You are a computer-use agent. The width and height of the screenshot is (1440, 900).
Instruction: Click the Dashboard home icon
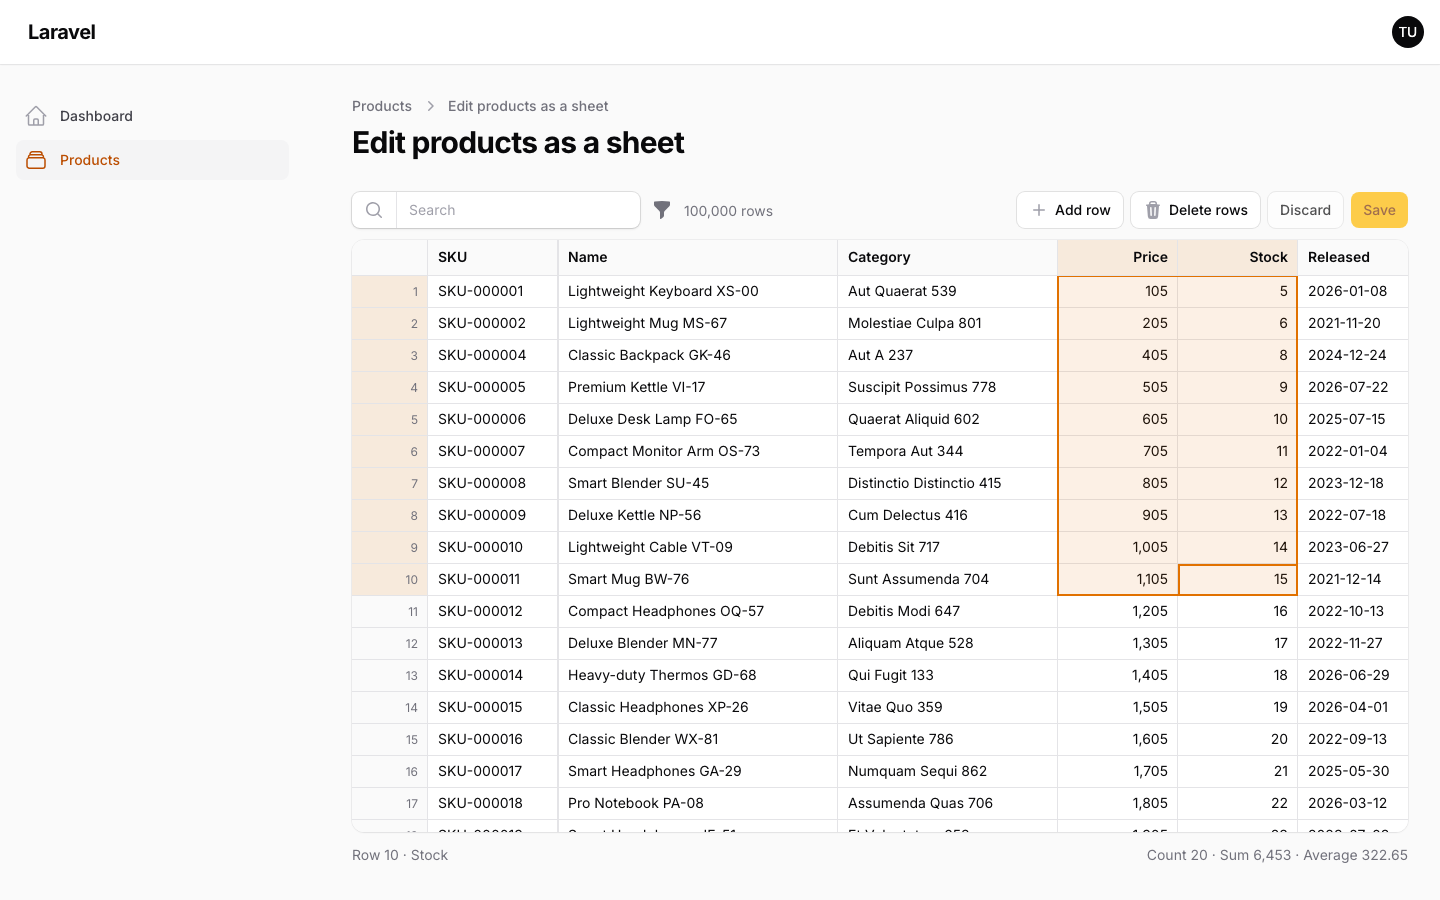[x=36, y=116]
